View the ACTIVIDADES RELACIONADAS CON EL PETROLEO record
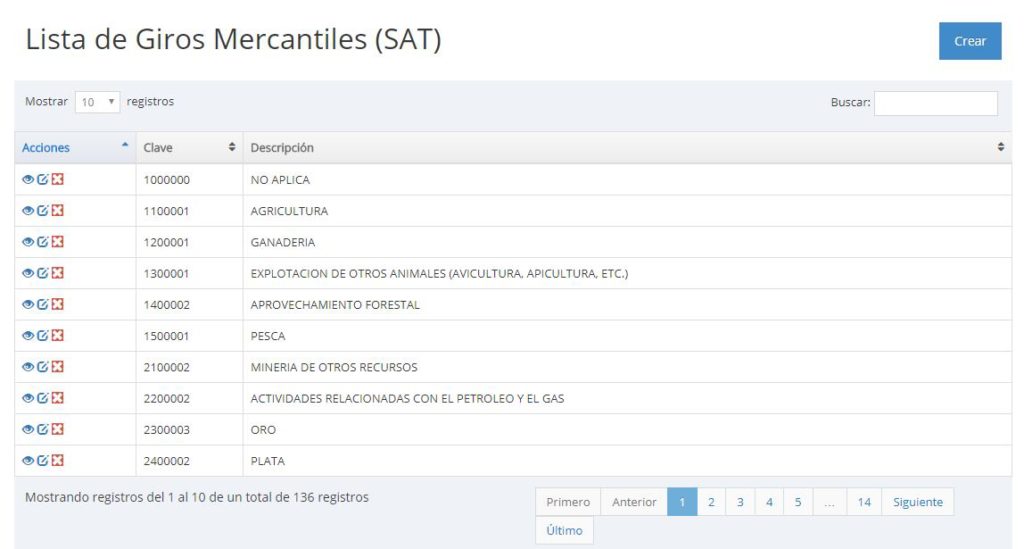This screenshot has width=1024, height=549. pyautogui.click(x=27, y=398)
